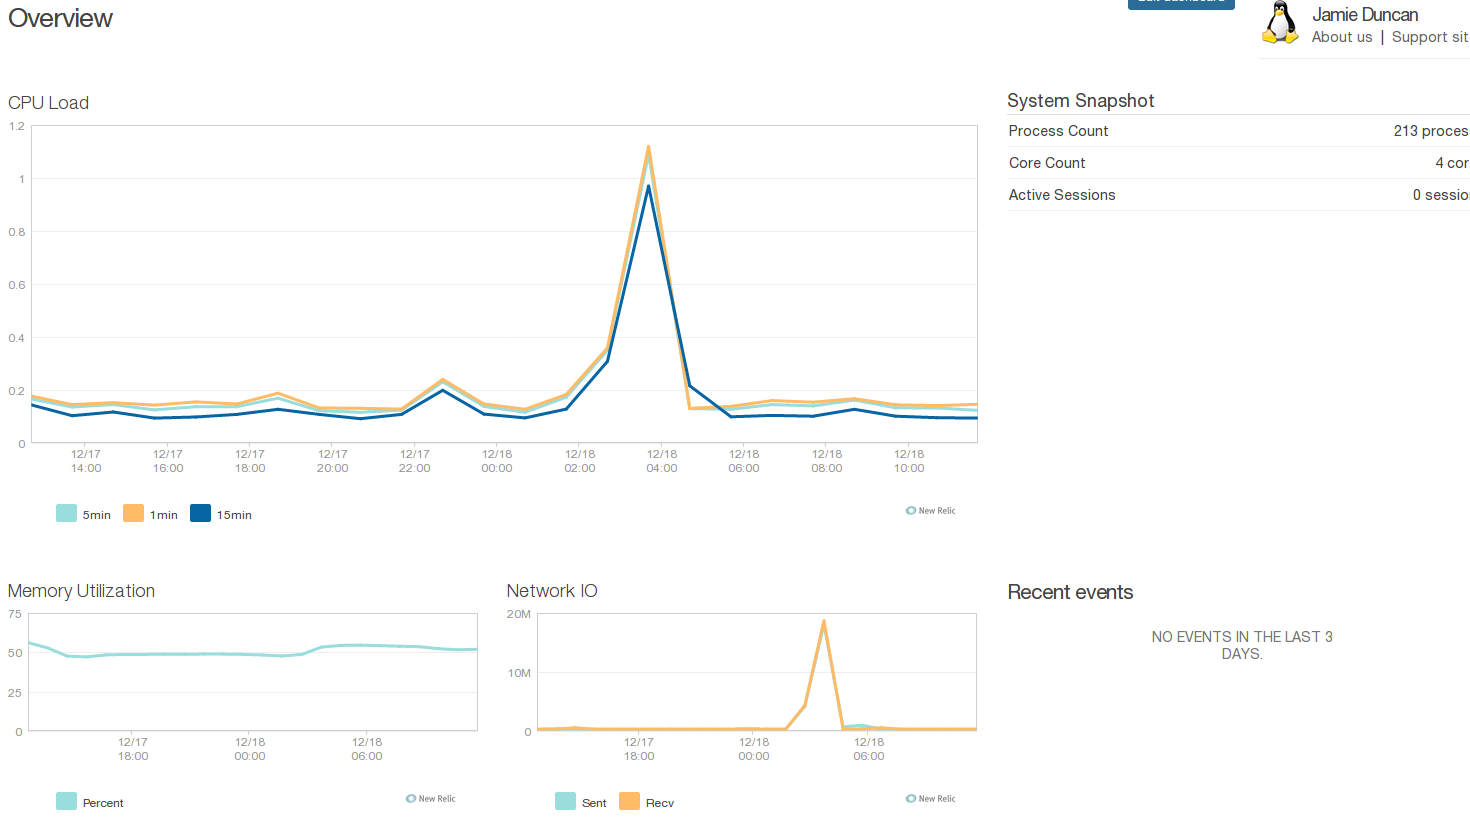Open the Support site link
Viewport: 1470px width, 818px height.
pyautogui.click(x=1429, y=37)
